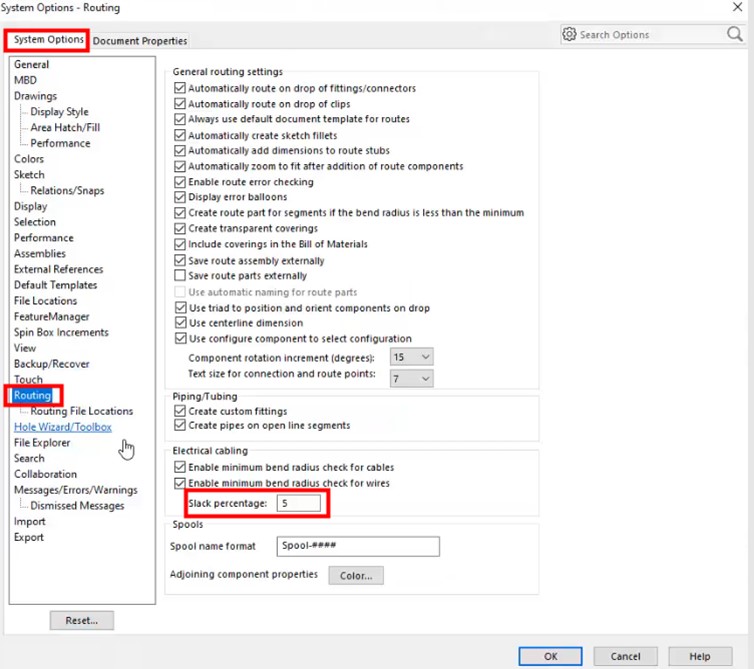Click the Slack percentage input field

[x=298, y=503]
